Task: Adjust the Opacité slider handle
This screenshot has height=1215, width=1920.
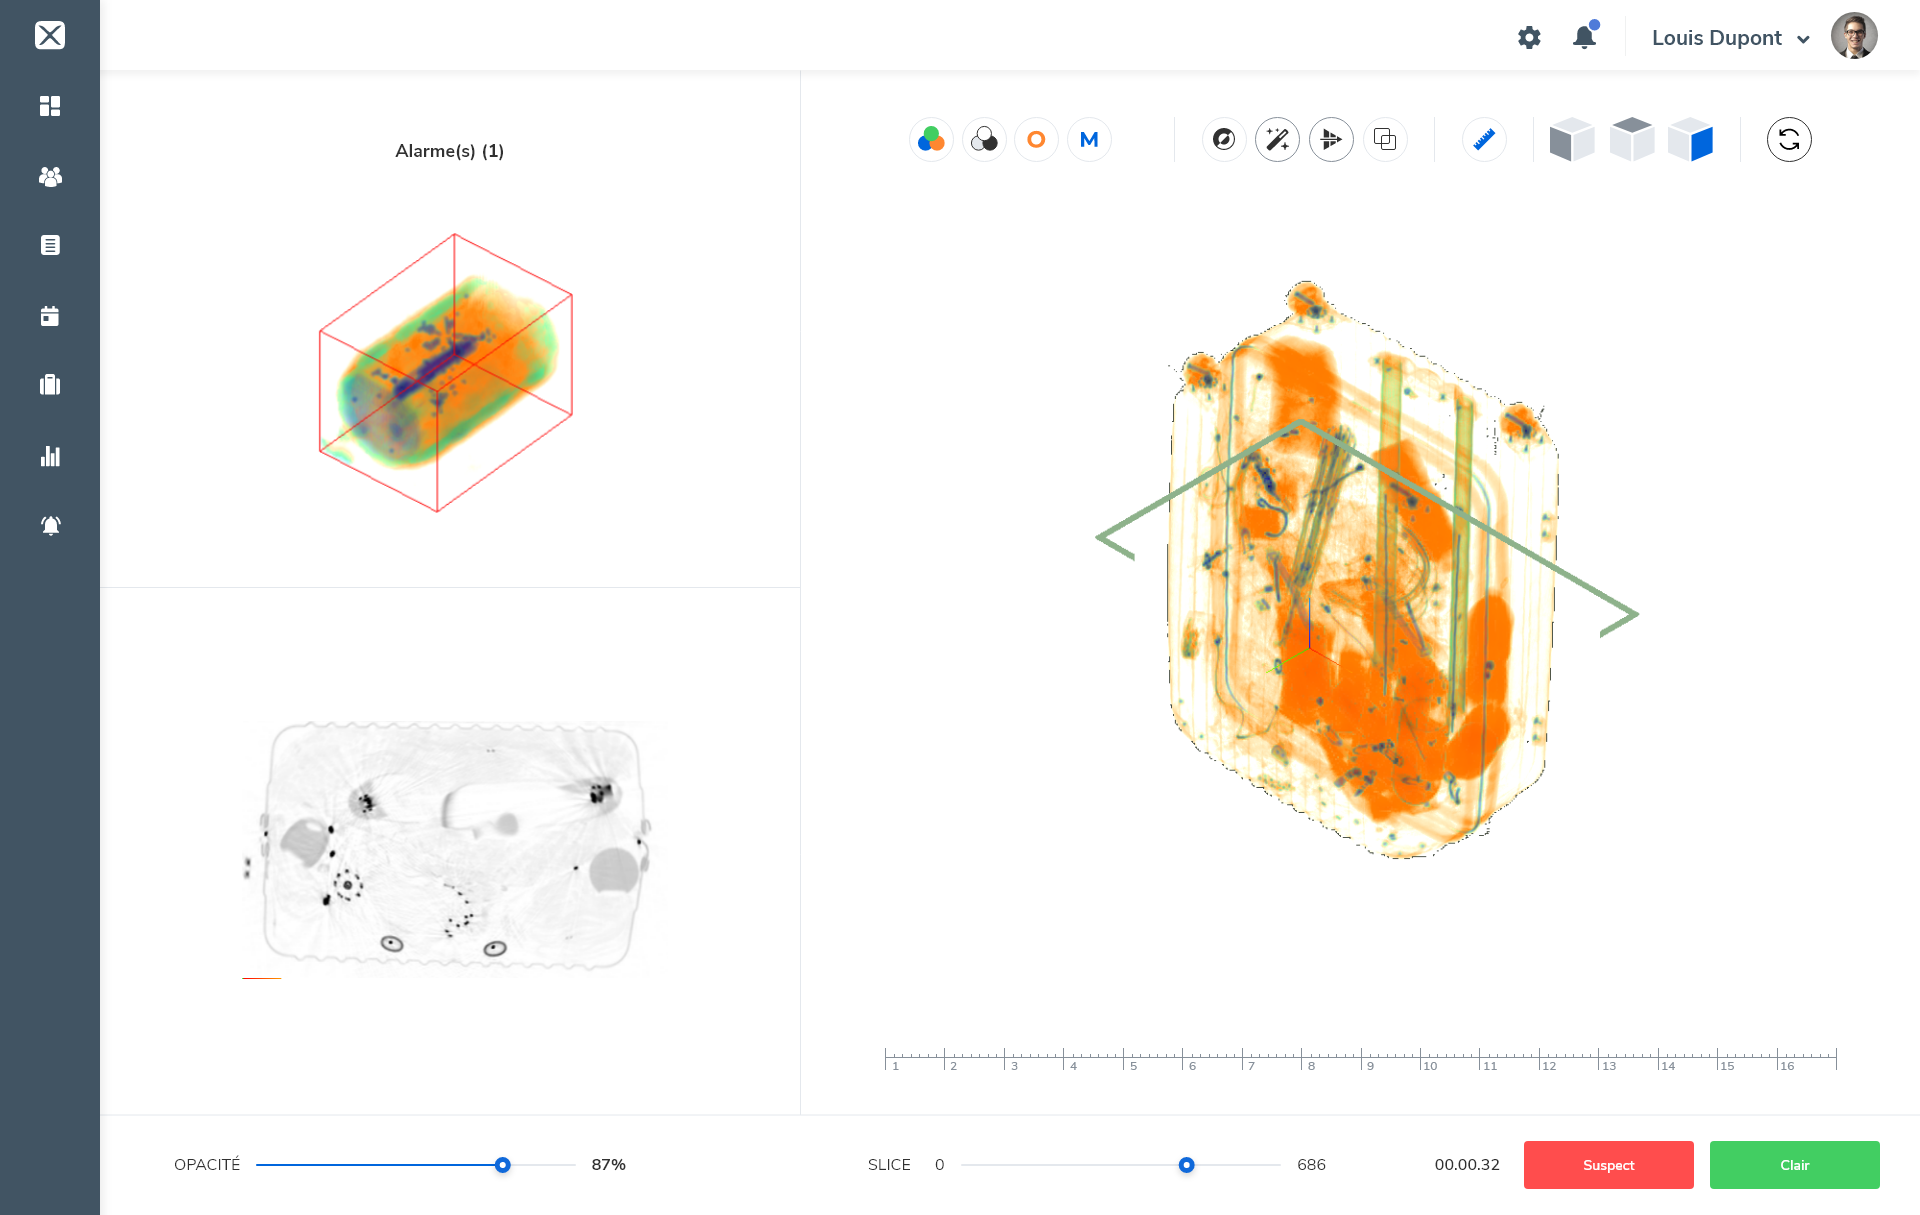Action: pos(502,1165)
